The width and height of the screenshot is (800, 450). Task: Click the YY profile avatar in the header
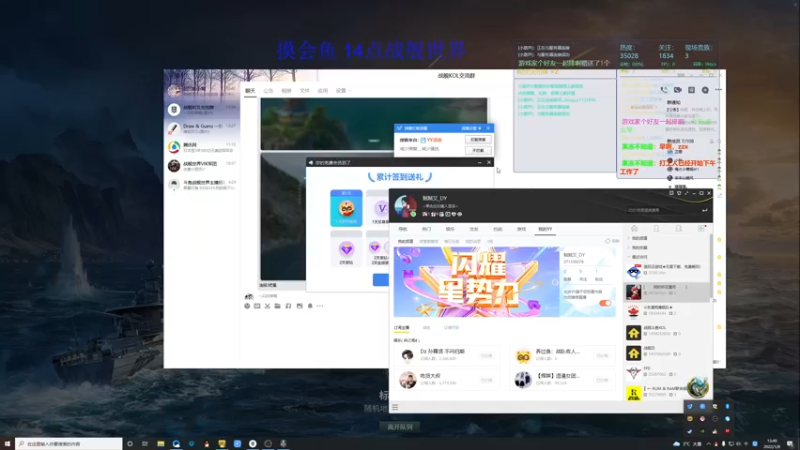coord(406,206)
